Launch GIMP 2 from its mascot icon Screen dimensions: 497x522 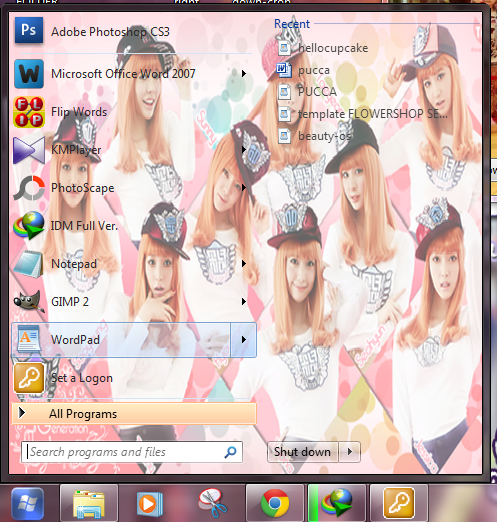29,302
